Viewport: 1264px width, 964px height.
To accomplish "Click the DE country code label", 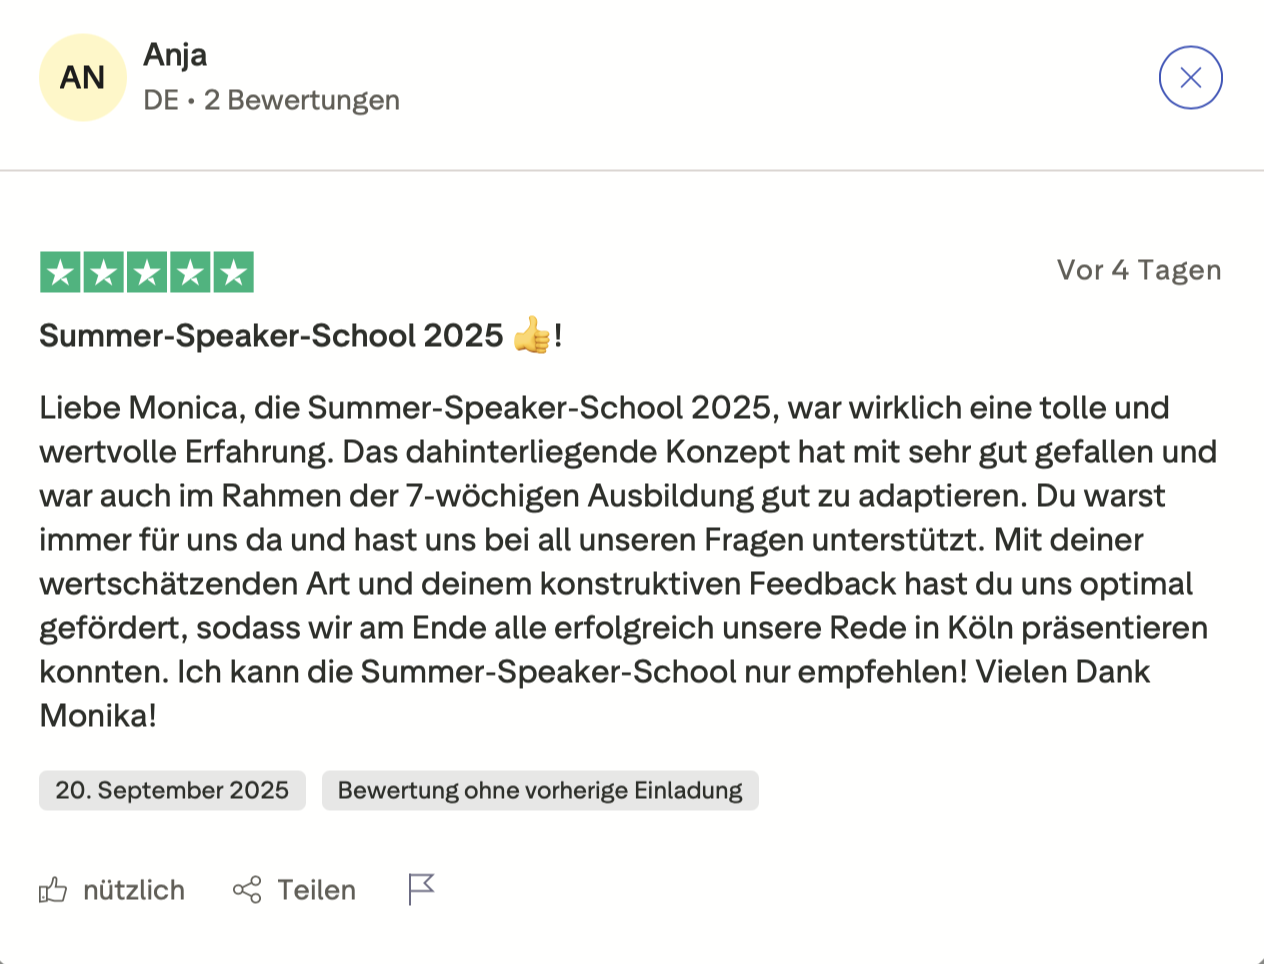I will (x=160, y=100).
